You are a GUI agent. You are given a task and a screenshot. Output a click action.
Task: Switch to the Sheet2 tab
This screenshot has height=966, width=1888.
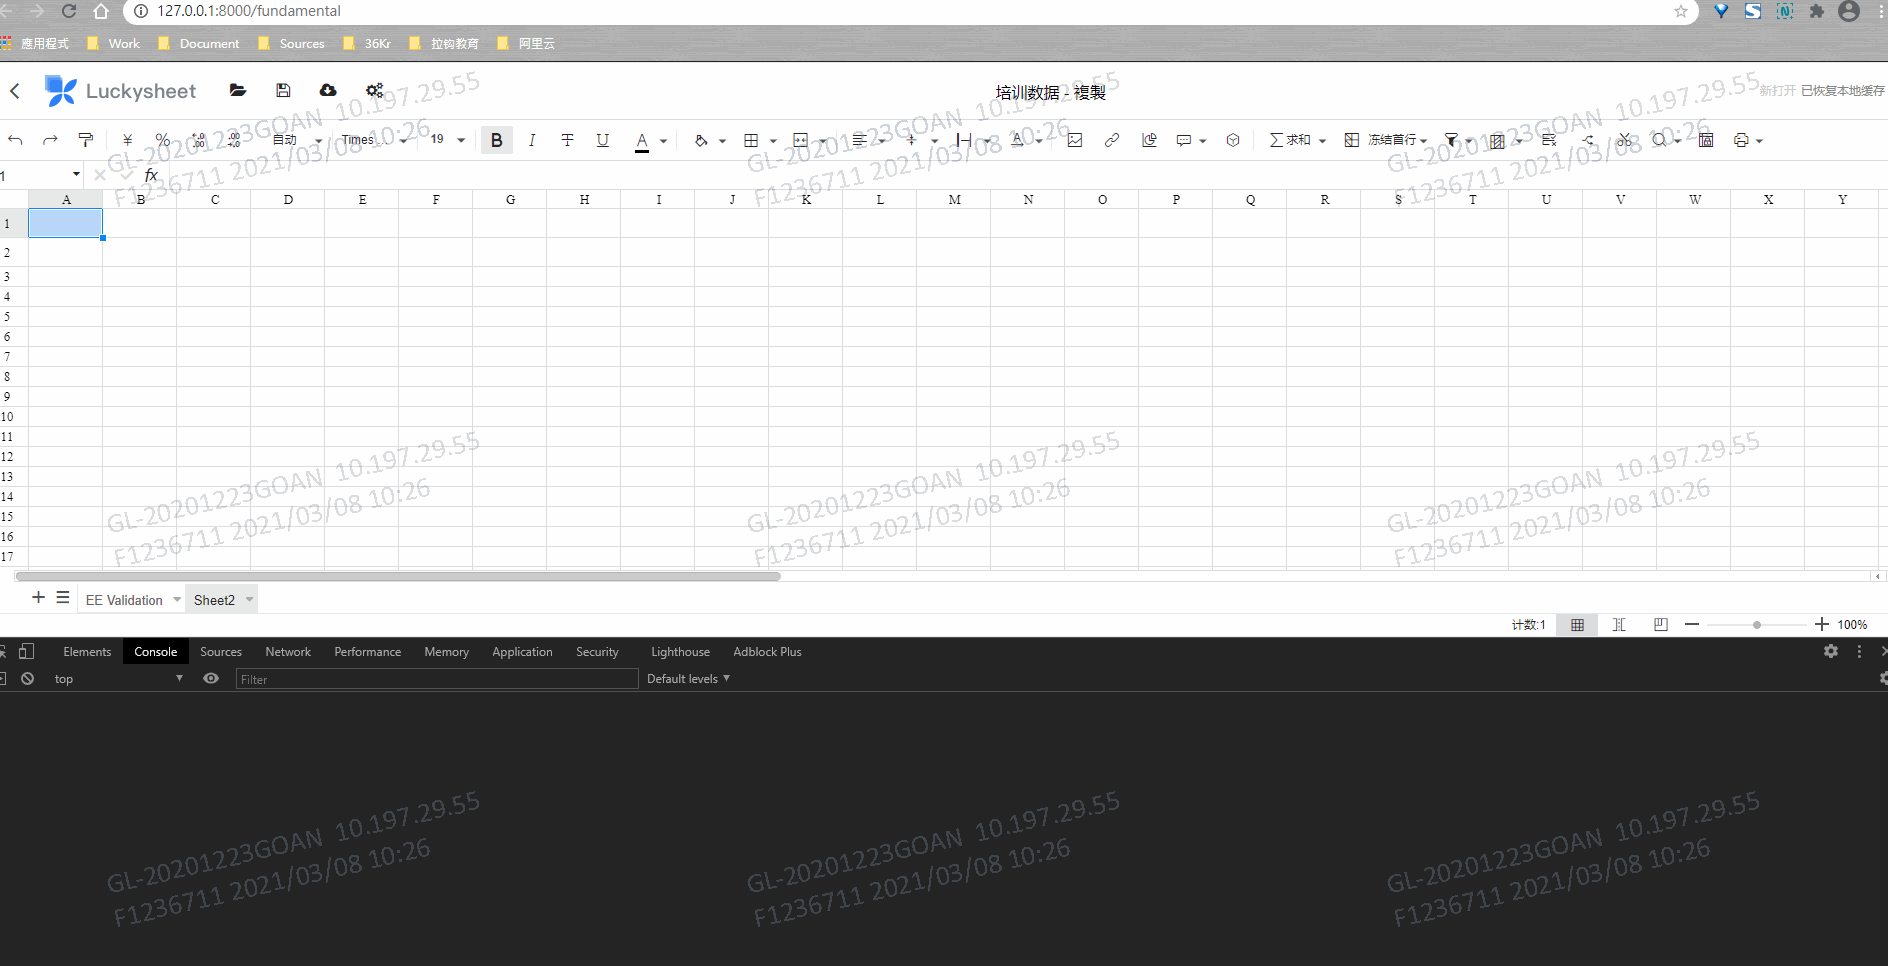[x=214, y=599]
